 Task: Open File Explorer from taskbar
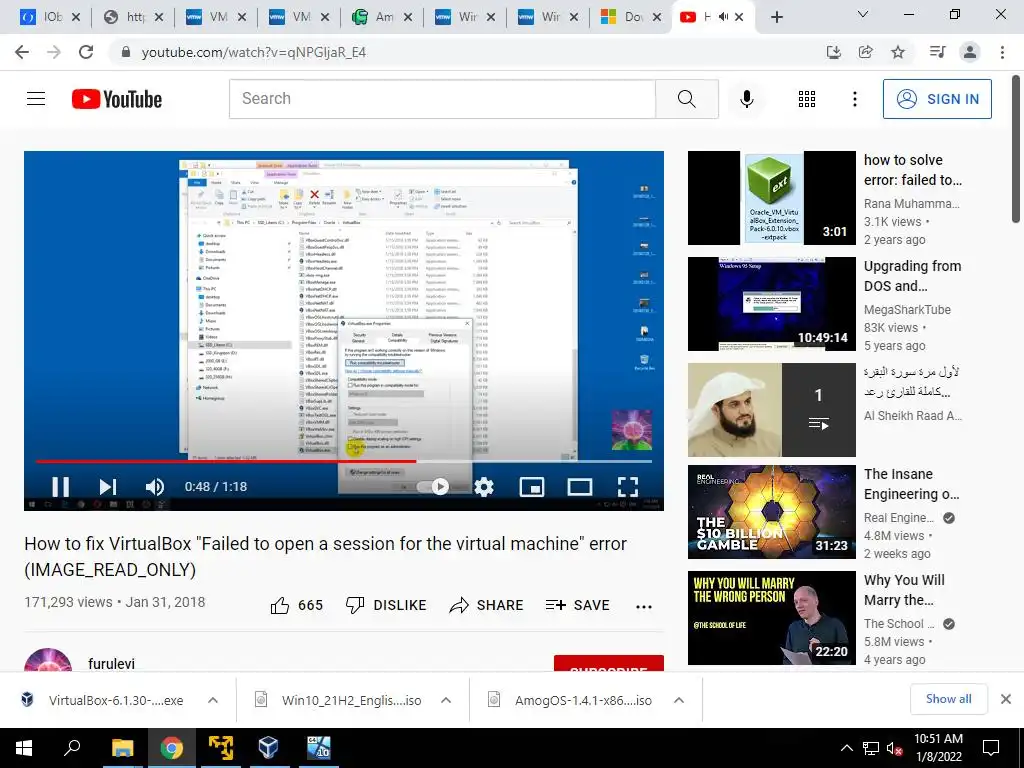[x=122, y=748]
